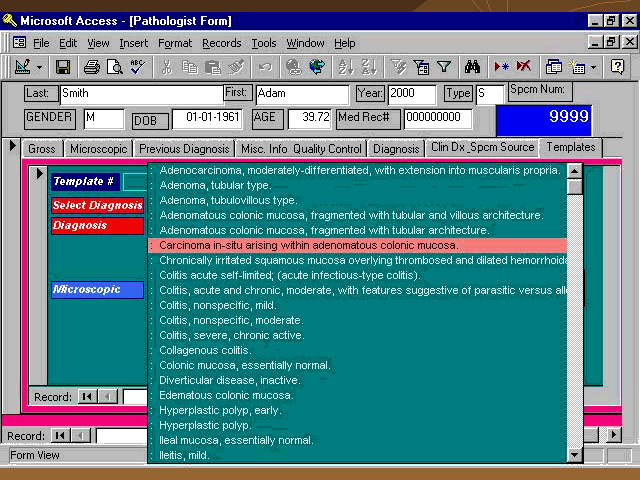Image resolution: width=640 pixels, height=480 pixels.
Task: Expand the View button dropdown arrow
Action: click(x=40, y=67)
